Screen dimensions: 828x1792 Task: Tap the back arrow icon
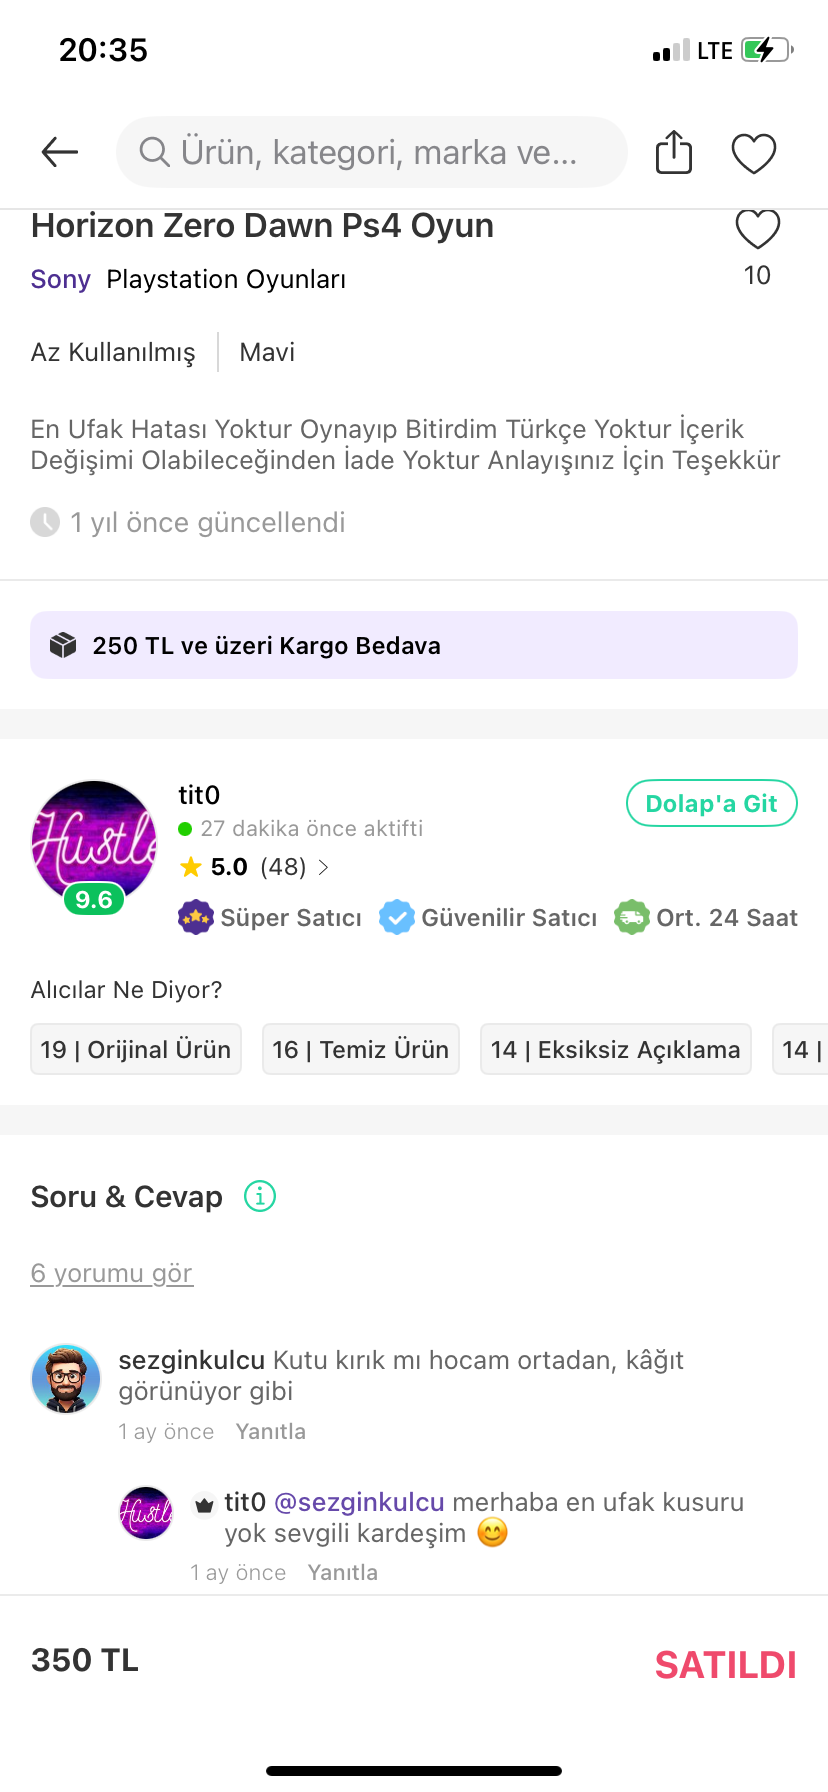click(60, 152)
